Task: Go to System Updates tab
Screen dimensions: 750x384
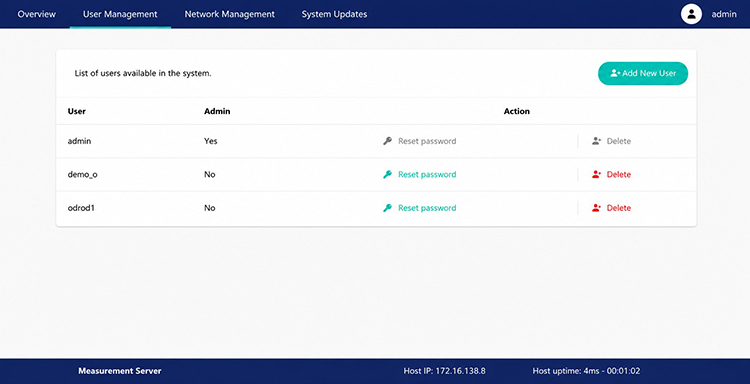Action: pyautogui.click(x=334, y=14)
